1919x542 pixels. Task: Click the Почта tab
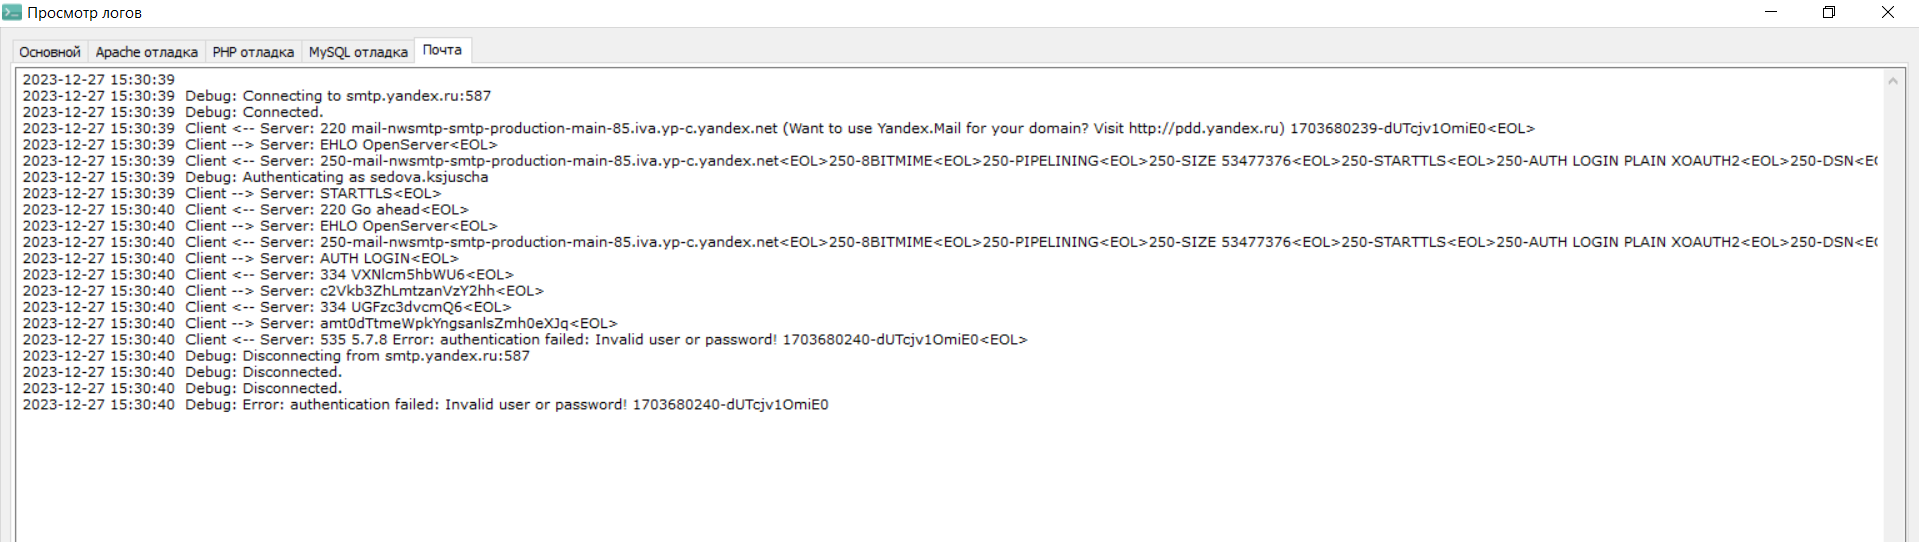[x=442, y=50]
